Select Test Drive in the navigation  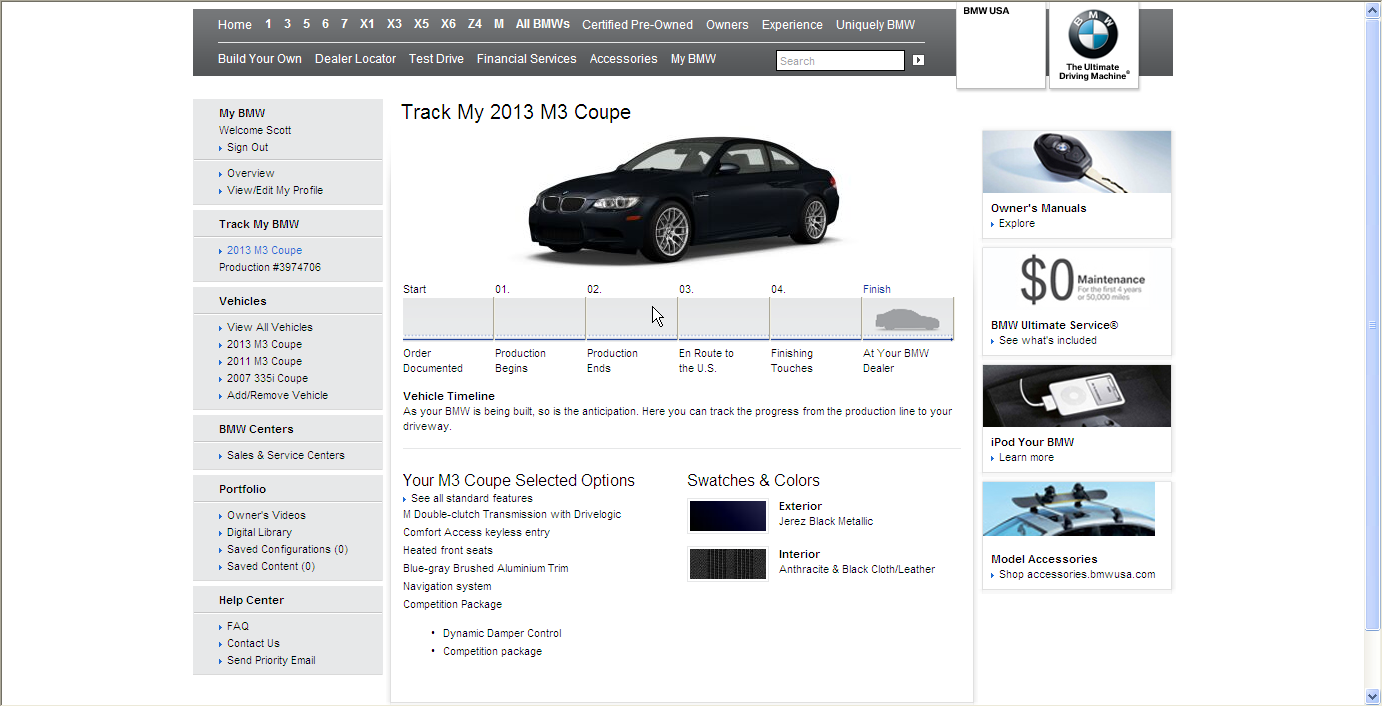436,59
